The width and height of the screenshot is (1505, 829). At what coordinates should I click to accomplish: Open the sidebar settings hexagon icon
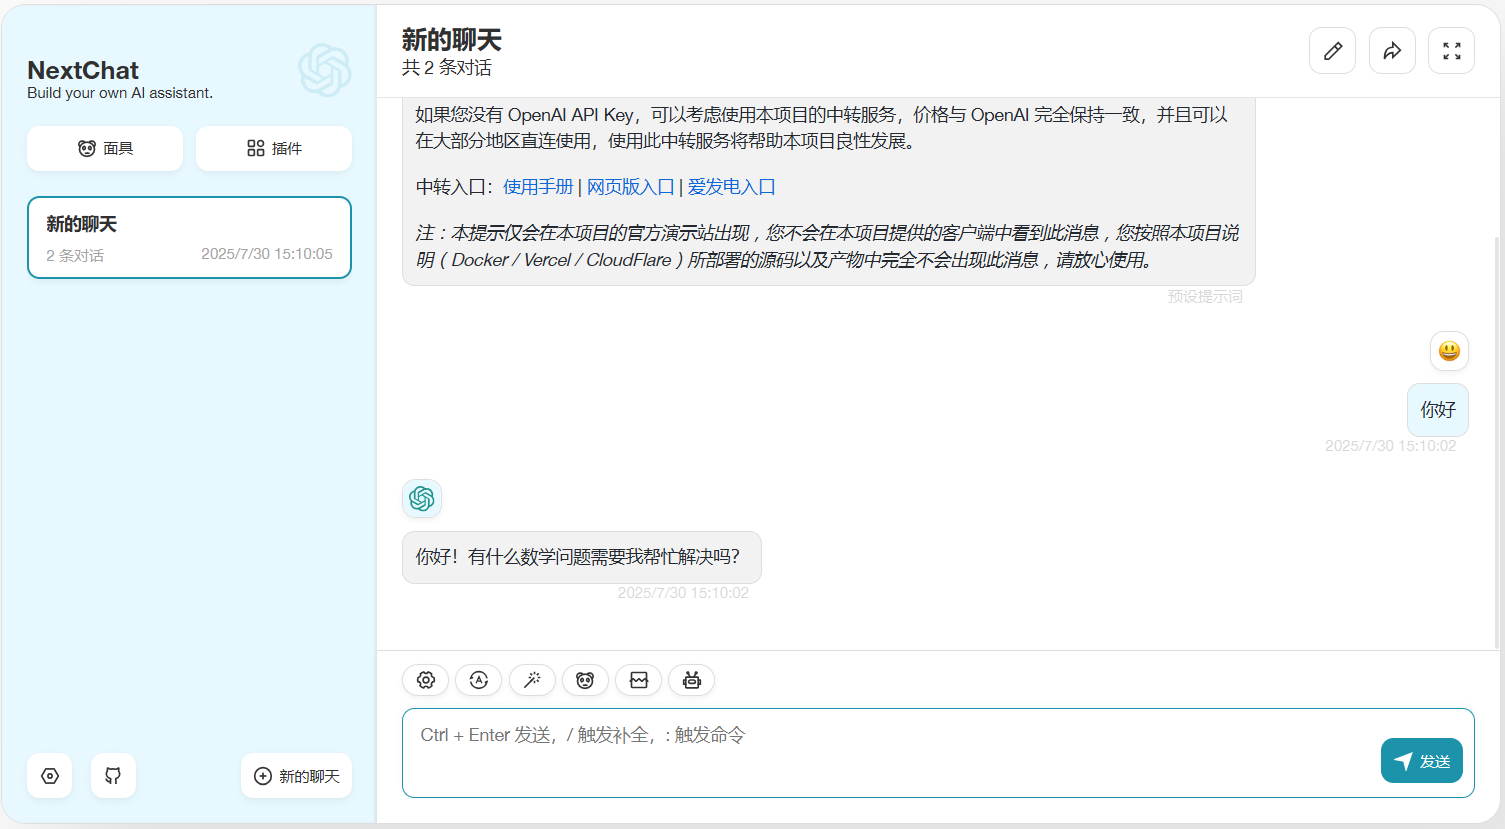[50, 776]
